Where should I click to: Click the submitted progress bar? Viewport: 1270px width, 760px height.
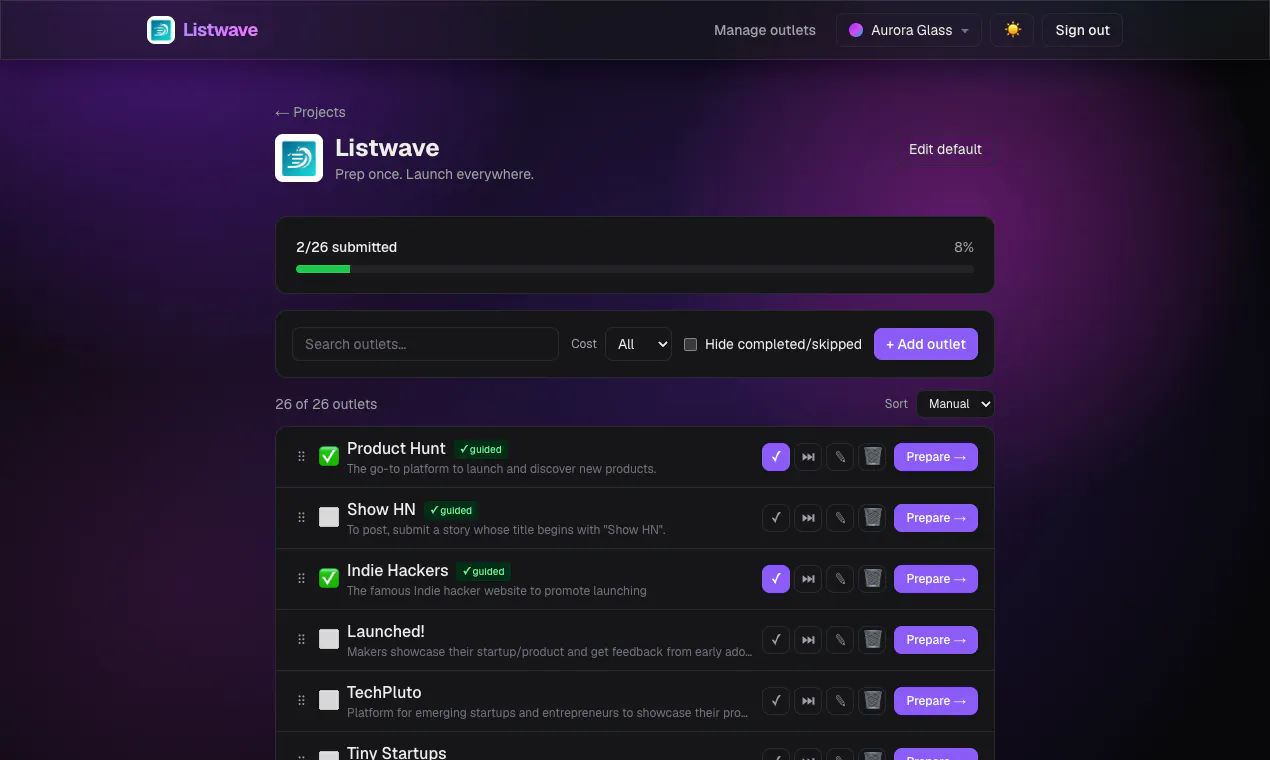coord(635,269)
